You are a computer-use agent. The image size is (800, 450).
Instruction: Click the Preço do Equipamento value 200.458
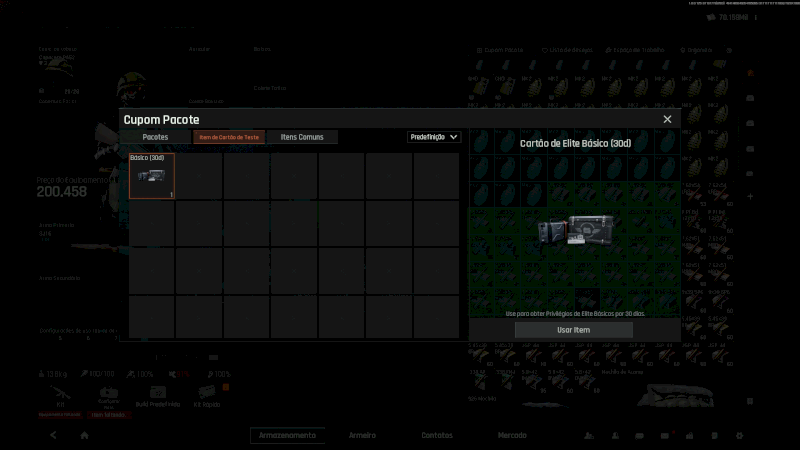[62, 192]
